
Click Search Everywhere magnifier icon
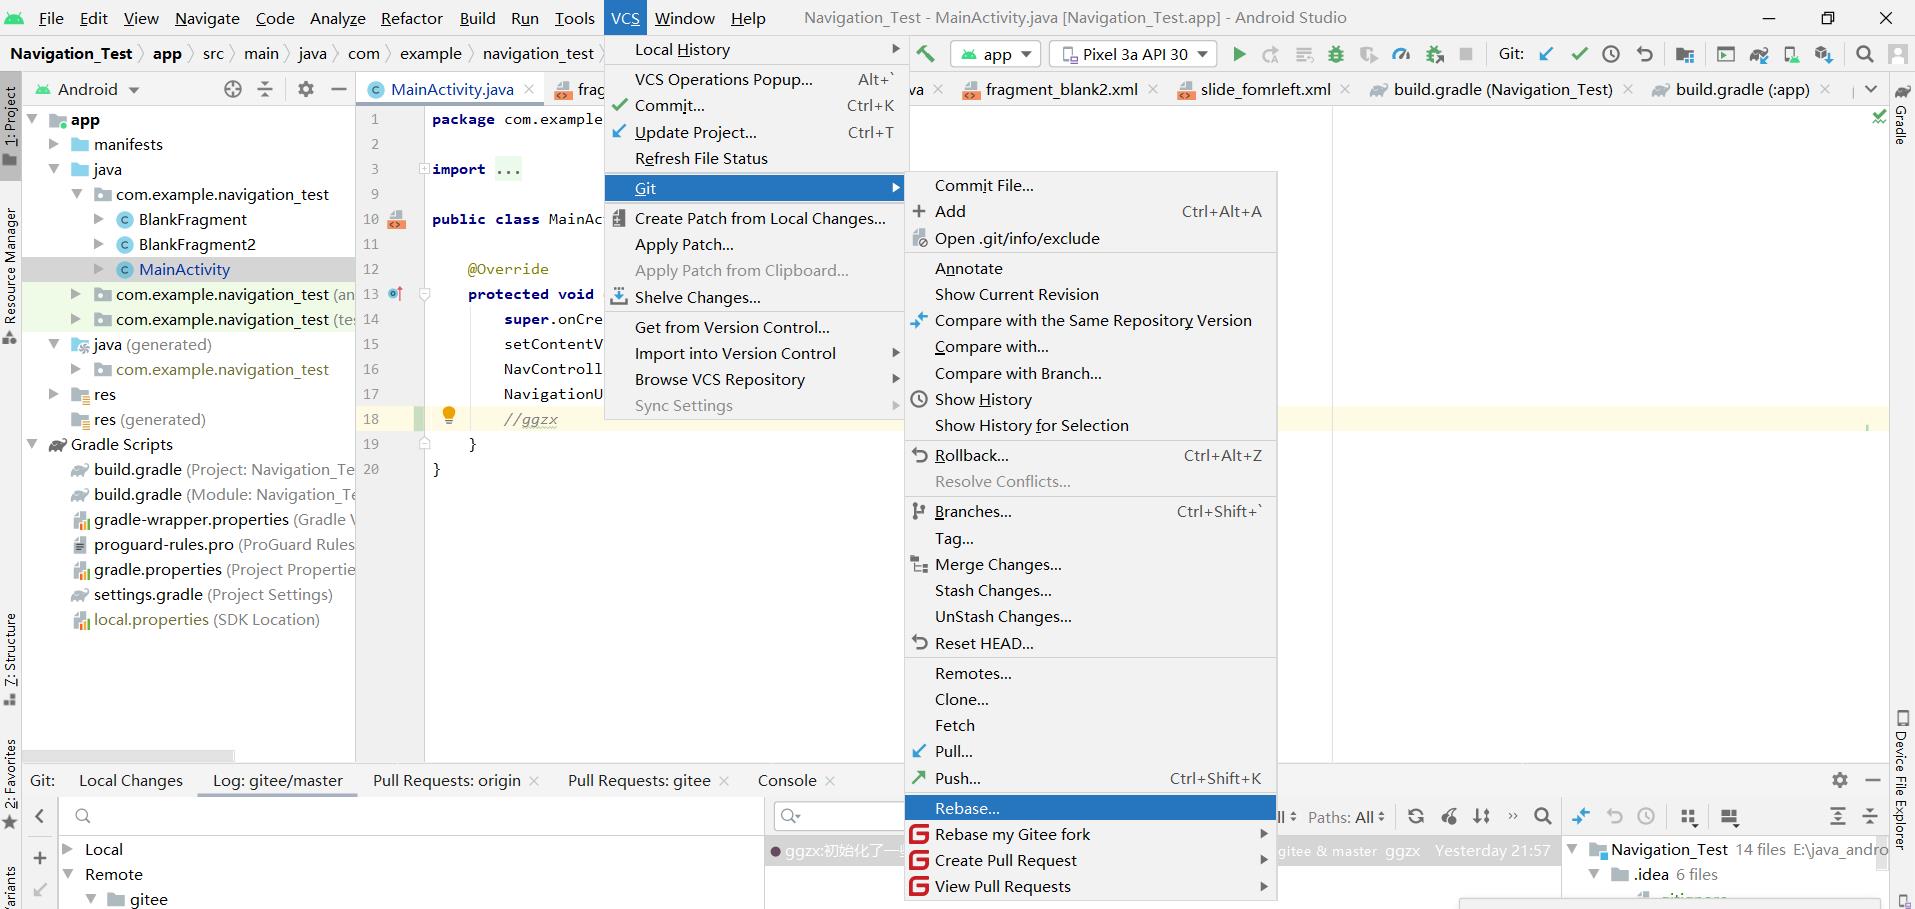pyautogui.click(x=1865, y=54)
